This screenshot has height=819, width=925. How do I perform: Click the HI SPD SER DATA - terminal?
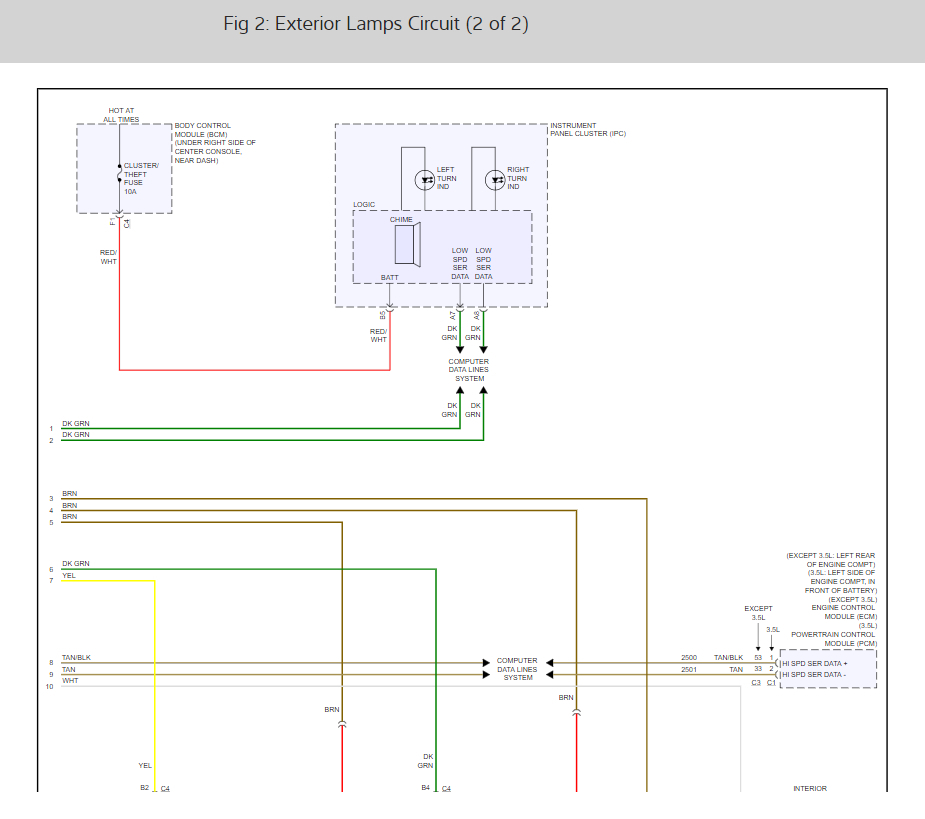(814, 674)
